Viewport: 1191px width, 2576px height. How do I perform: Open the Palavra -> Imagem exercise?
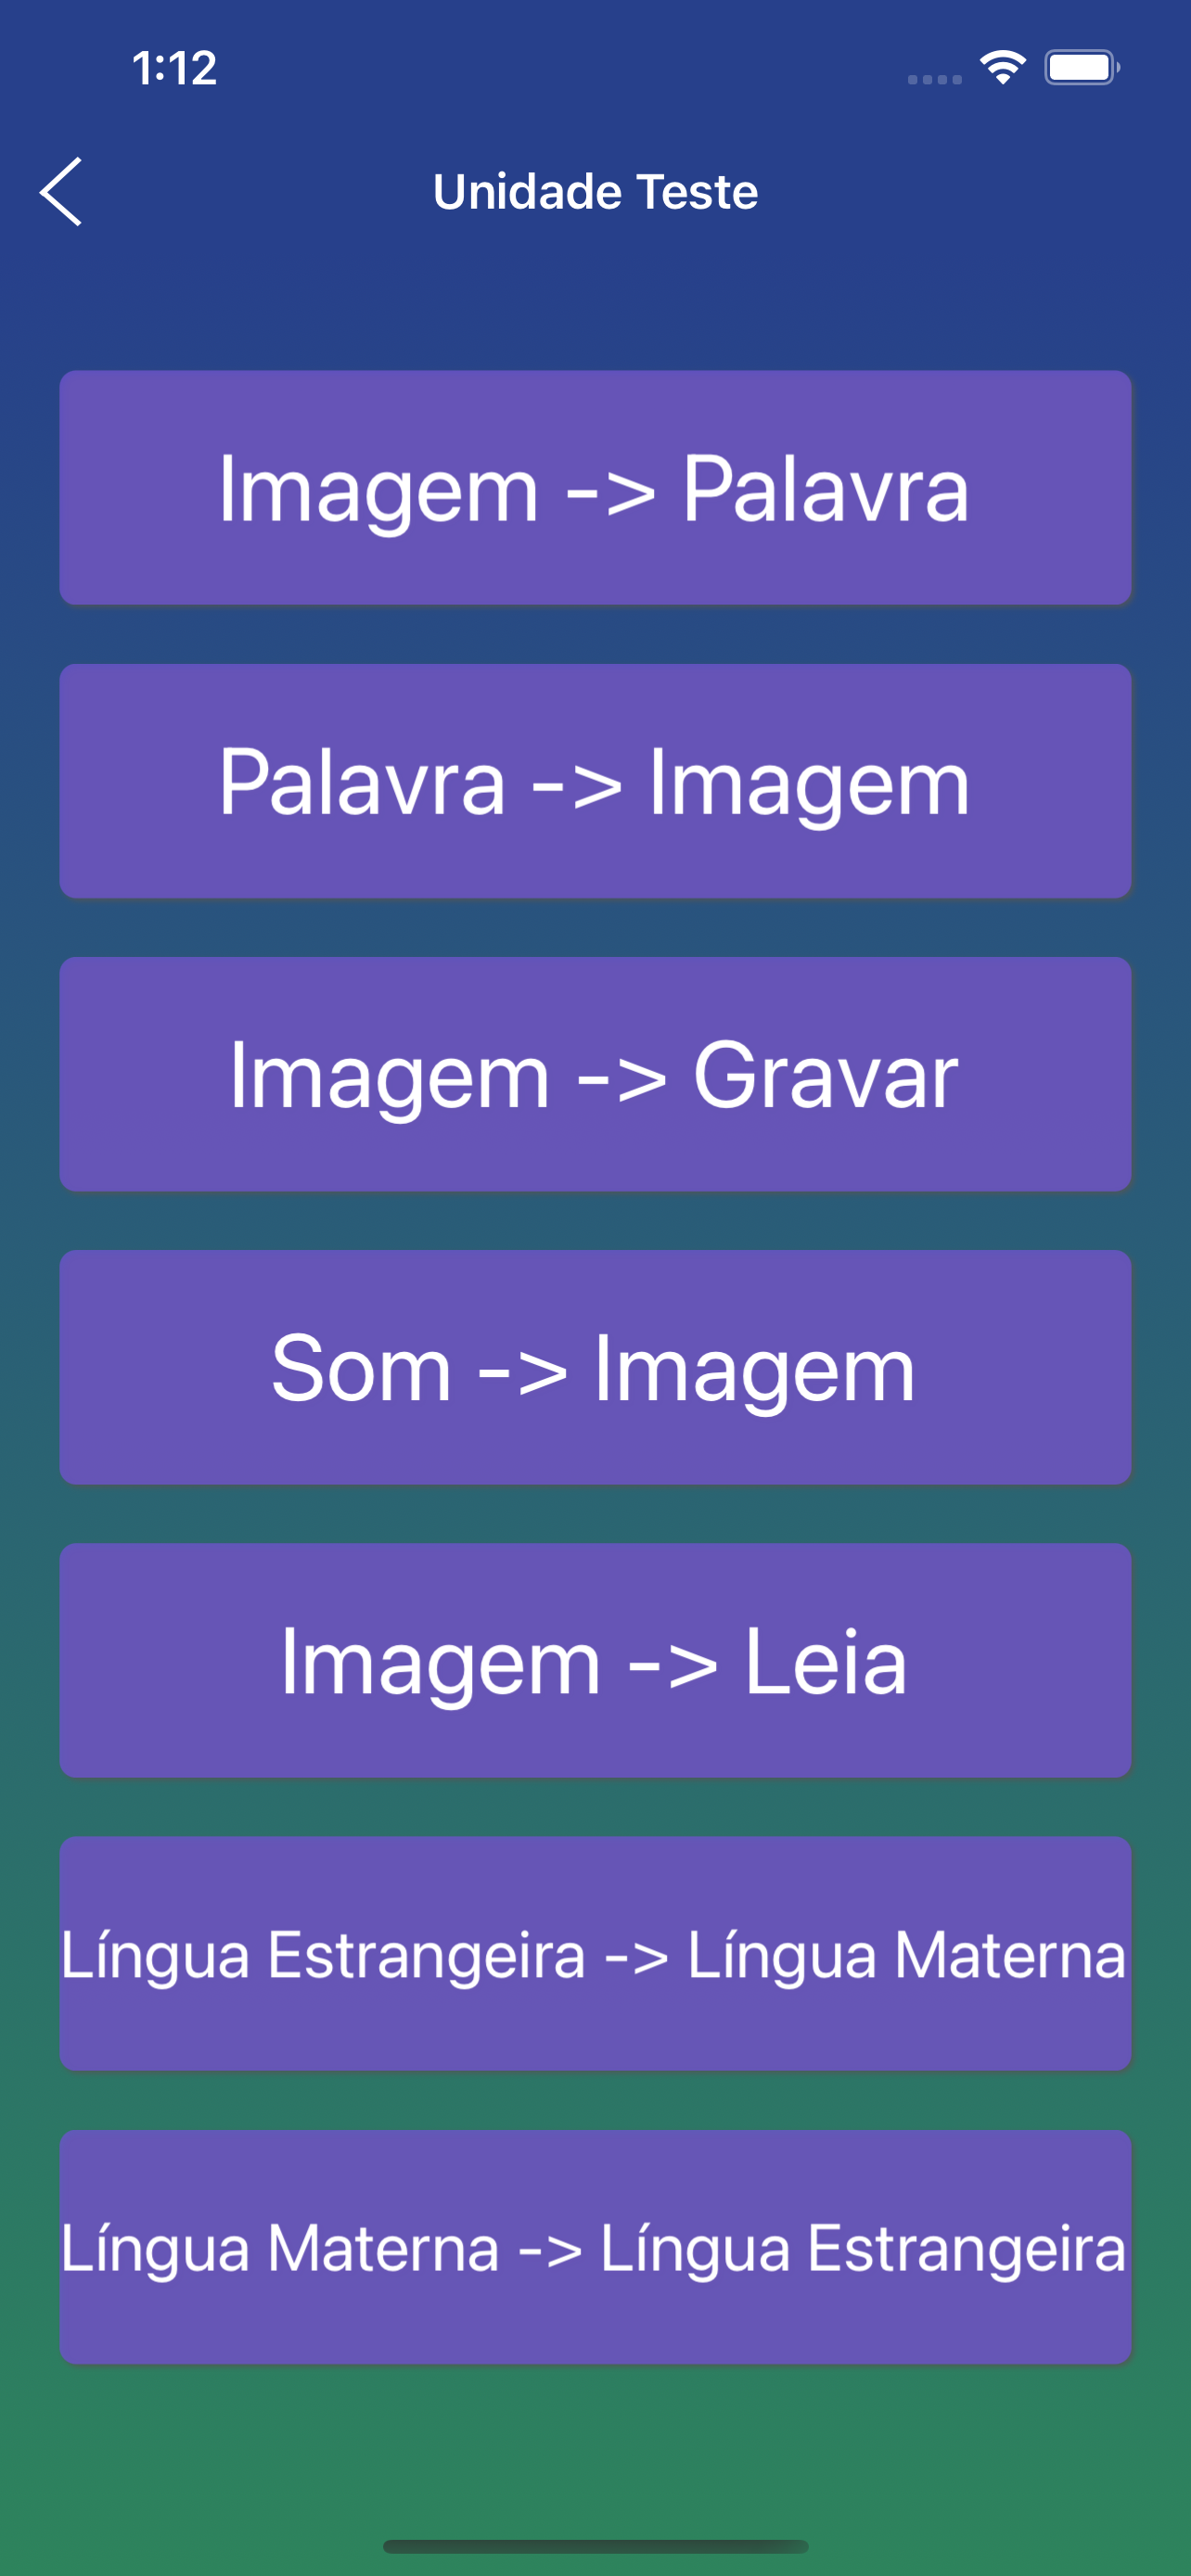tap(595, 779)
